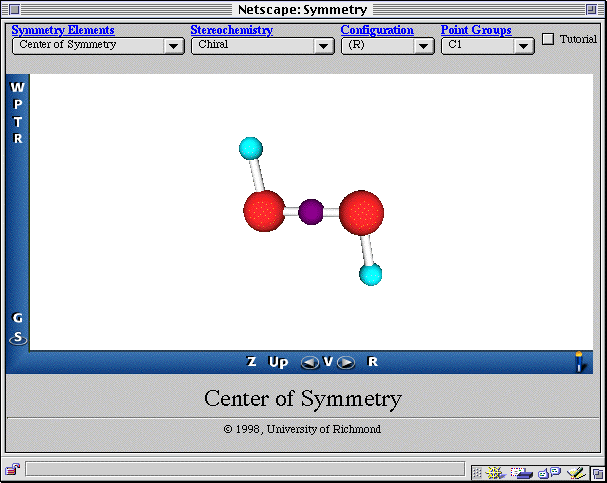The height and width of the screenshot is (483, 607).
Task: Click the Netscape security lock icon
Action: [12, 469]
